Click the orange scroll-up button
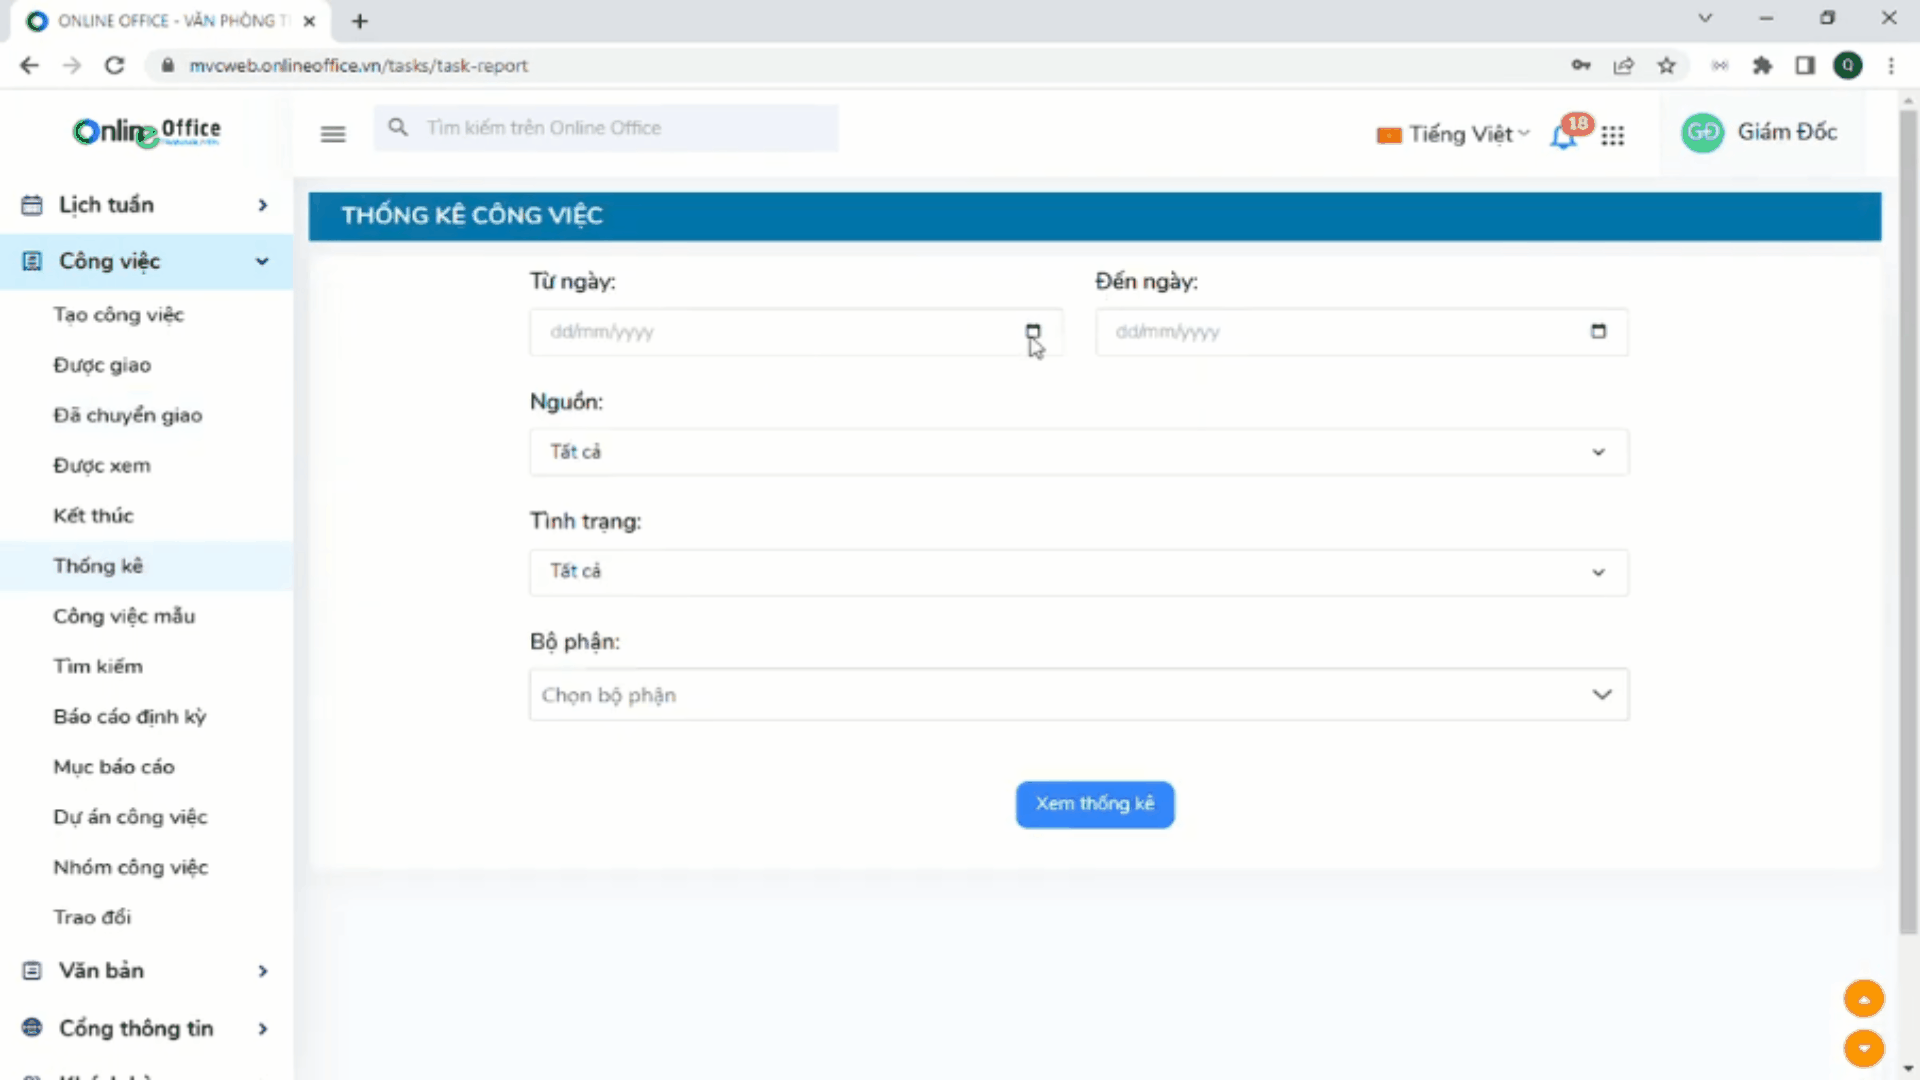The image size is (1920, 1080). tap(1863, 998)
